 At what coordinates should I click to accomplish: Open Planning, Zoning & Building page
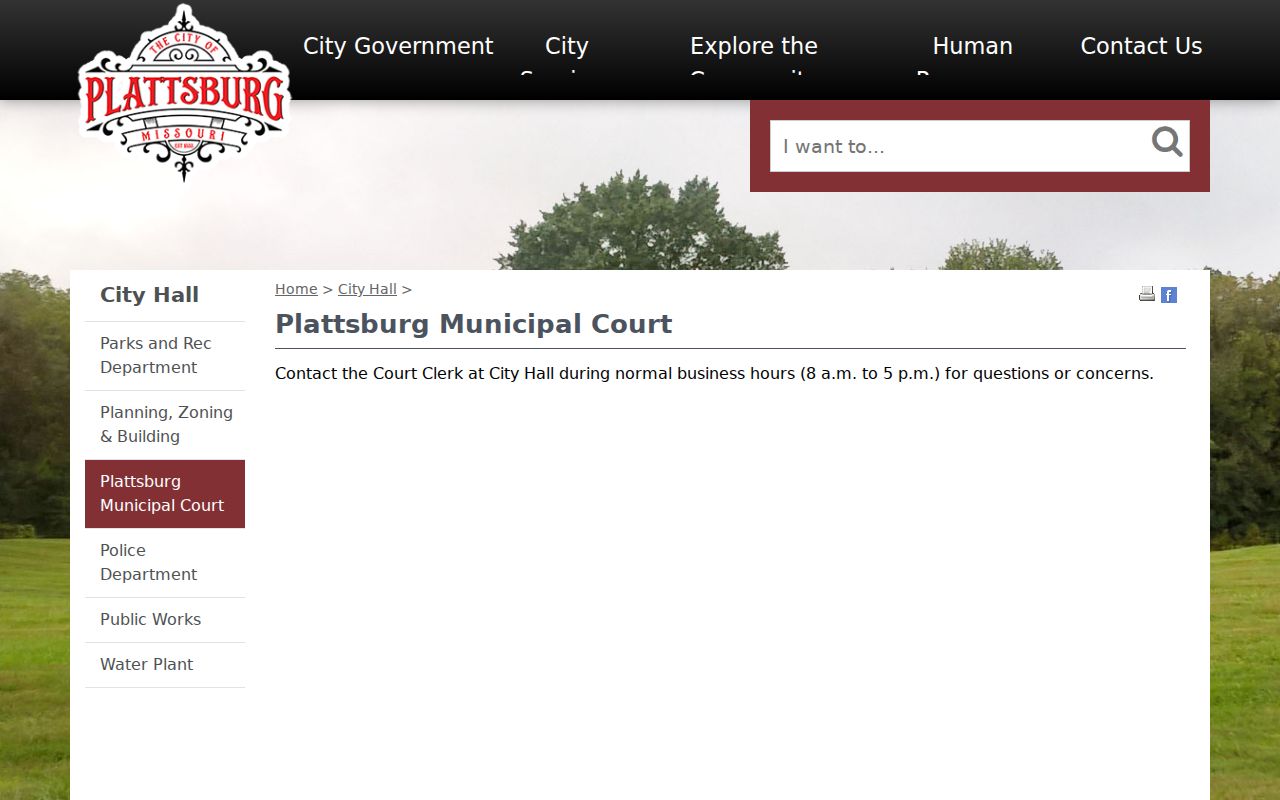coord(165,425)
